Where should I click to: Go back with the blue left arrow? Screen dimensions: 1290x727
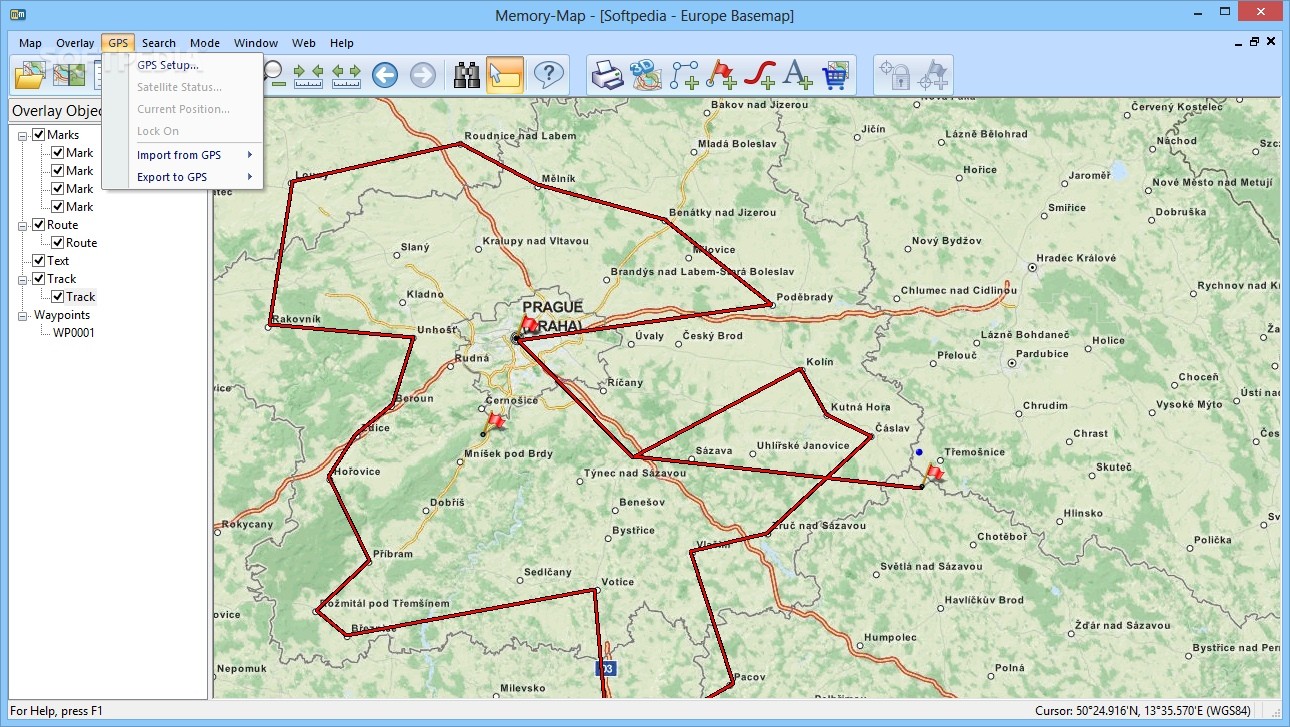coord(385,75)
